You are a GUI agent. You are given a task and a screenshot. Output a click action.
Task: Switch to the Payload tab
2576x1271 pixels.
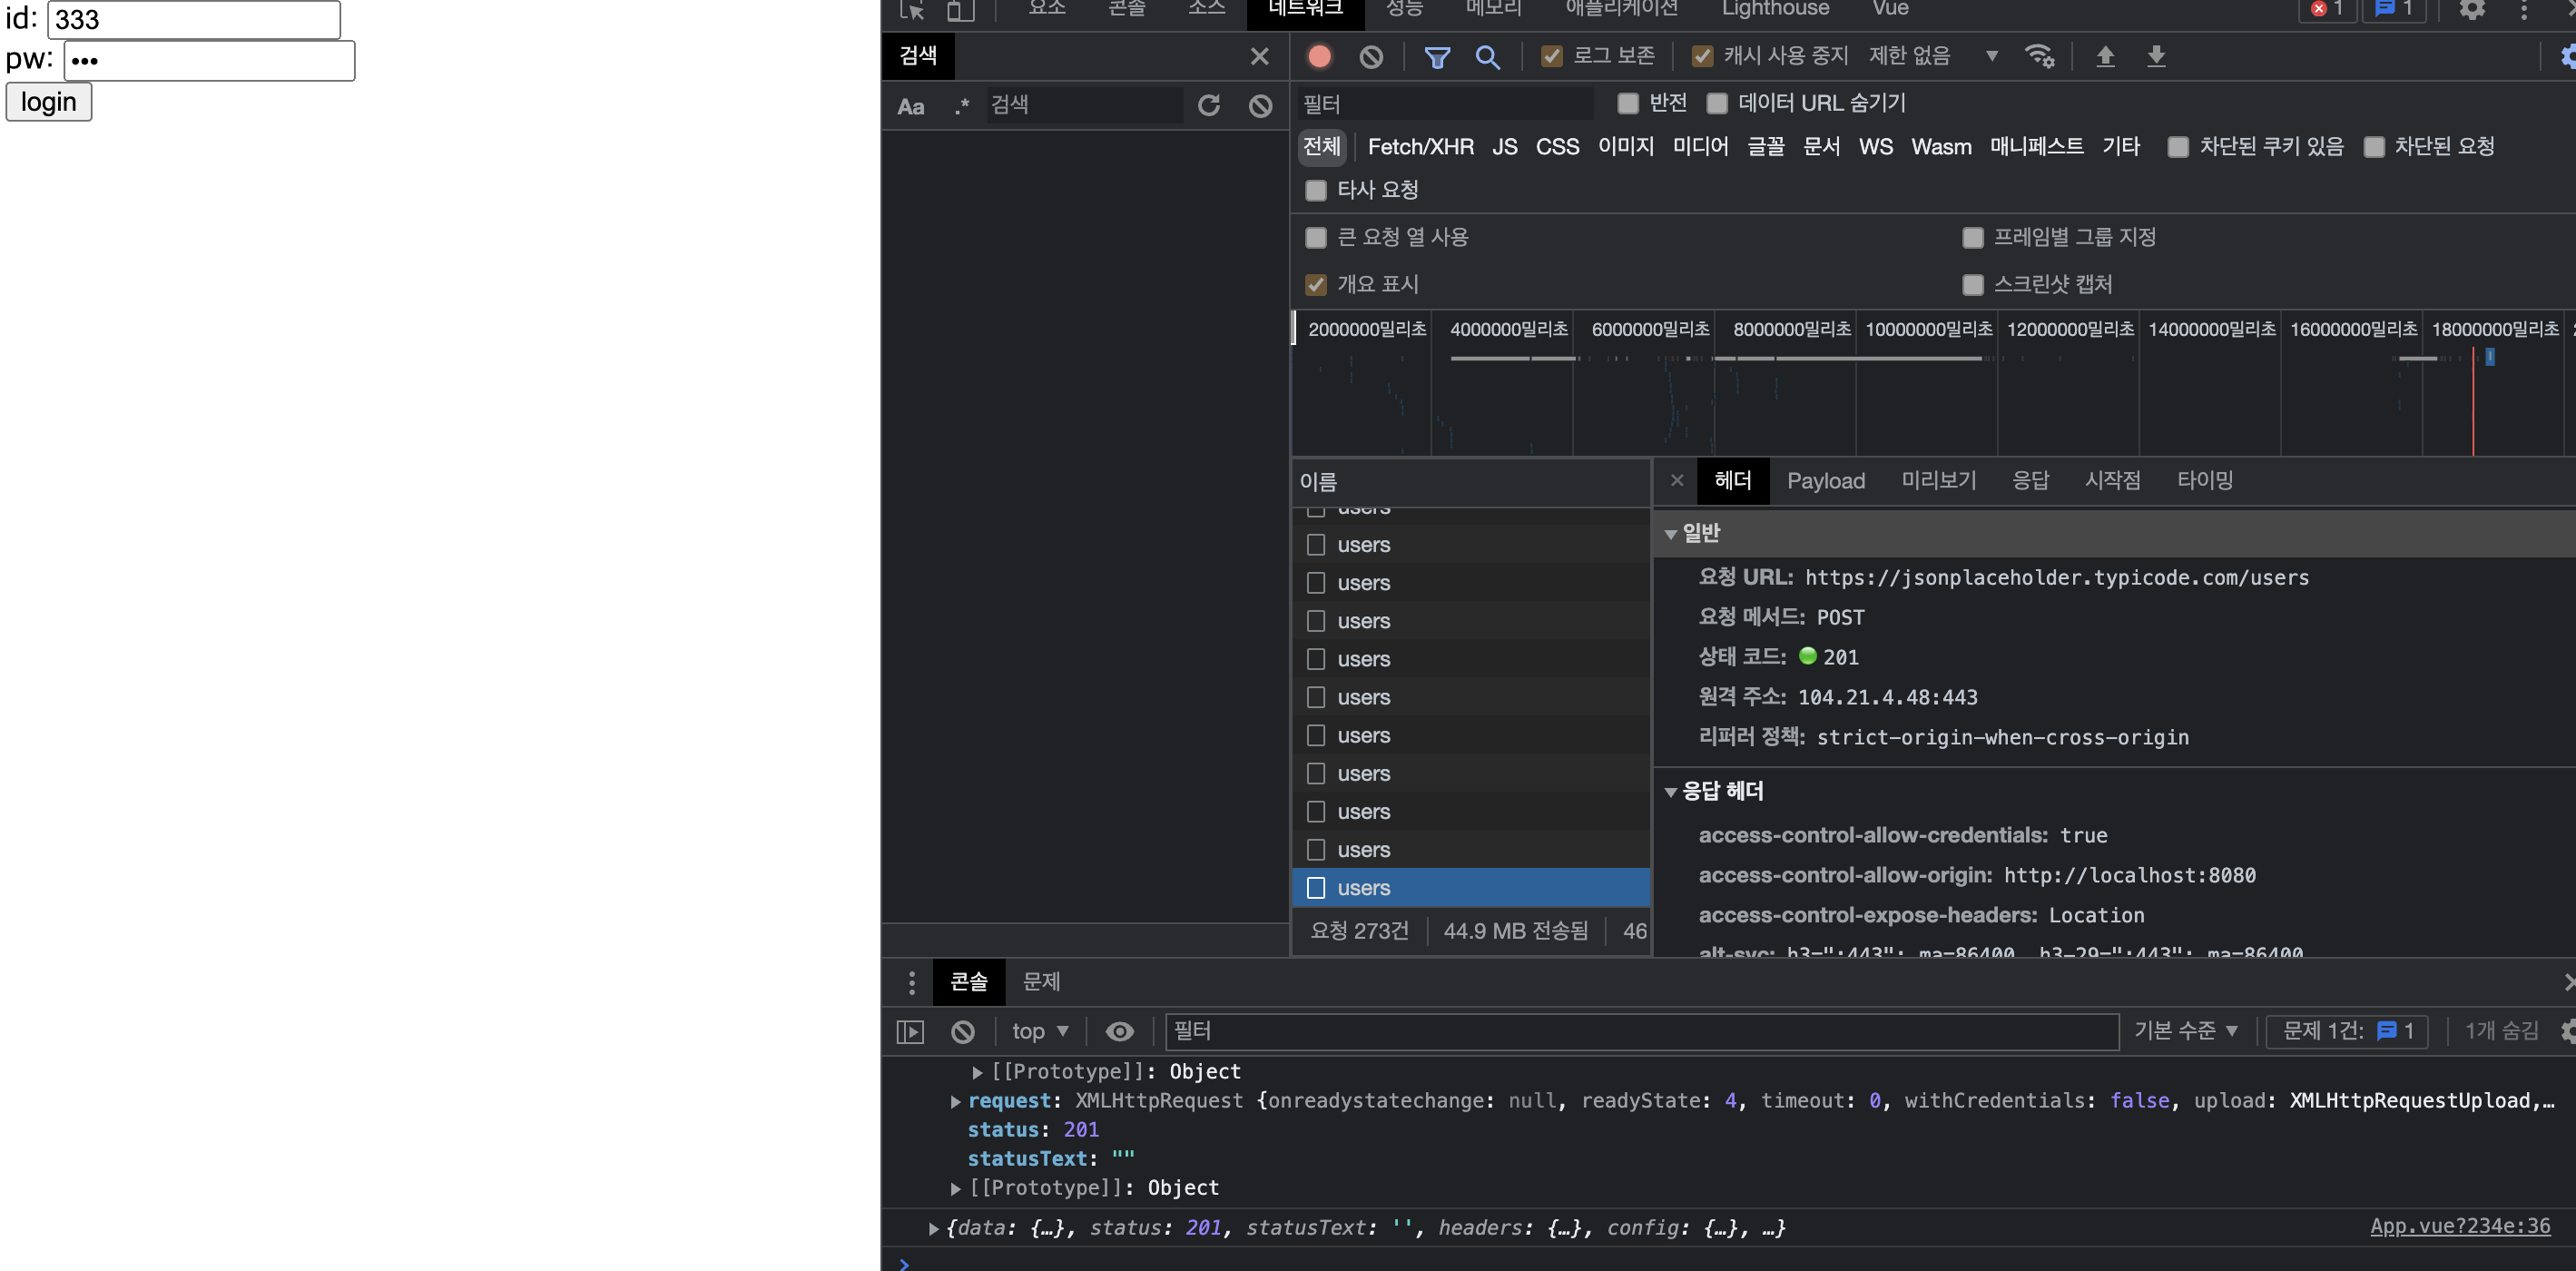pos(1825,481)
